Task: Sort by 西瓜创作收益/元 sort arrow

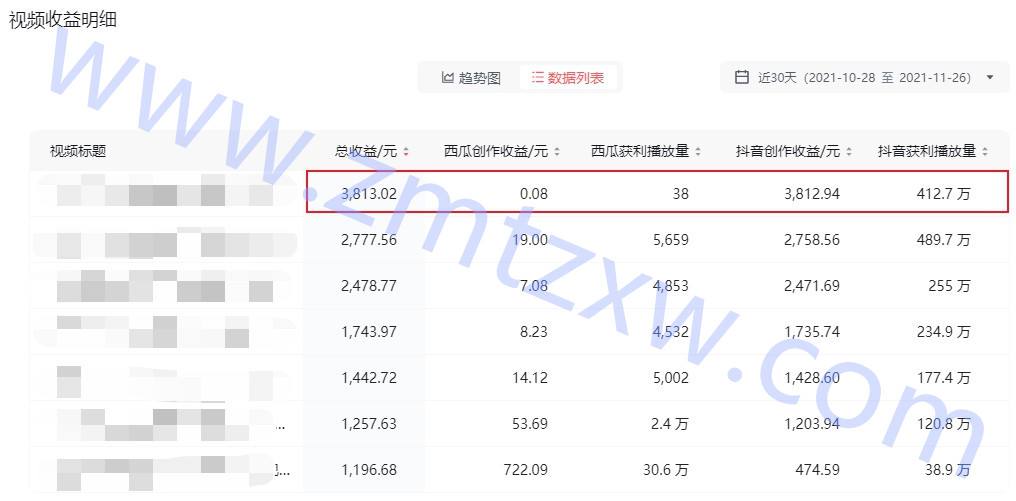Action: (x=557, y=152)
